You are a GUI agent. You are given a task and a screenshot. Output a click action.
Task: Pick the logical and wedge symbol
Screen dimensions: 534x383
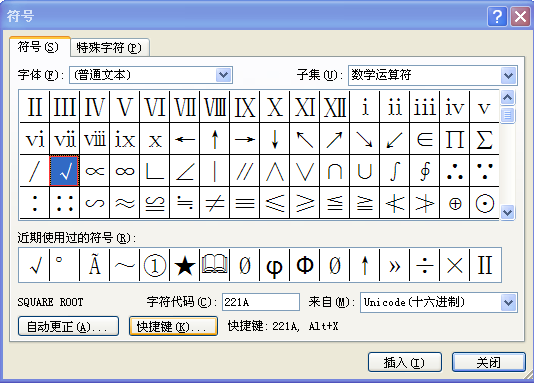pyautogui.click(x=274, y=171)
